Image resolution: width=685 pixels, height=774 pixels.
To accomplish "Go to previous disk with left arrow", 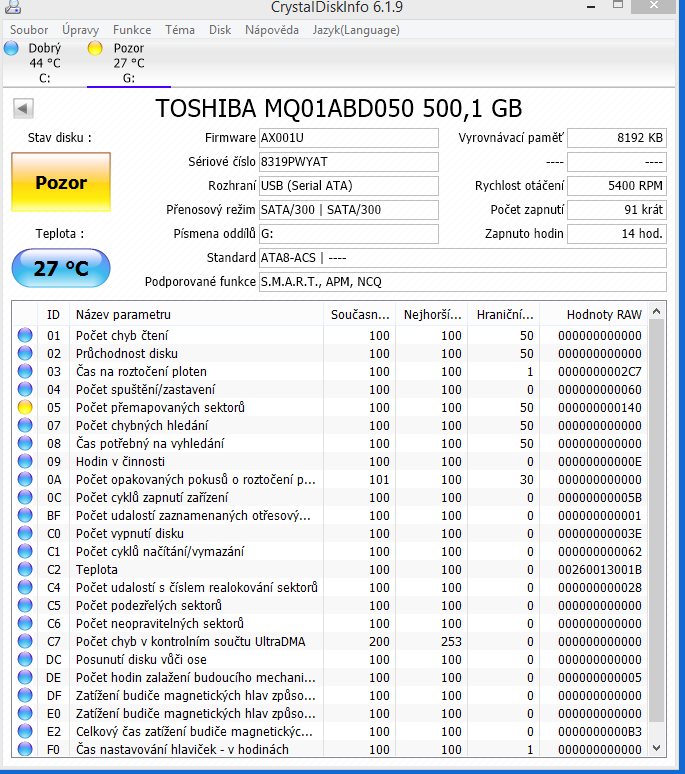I will point(23,109).
